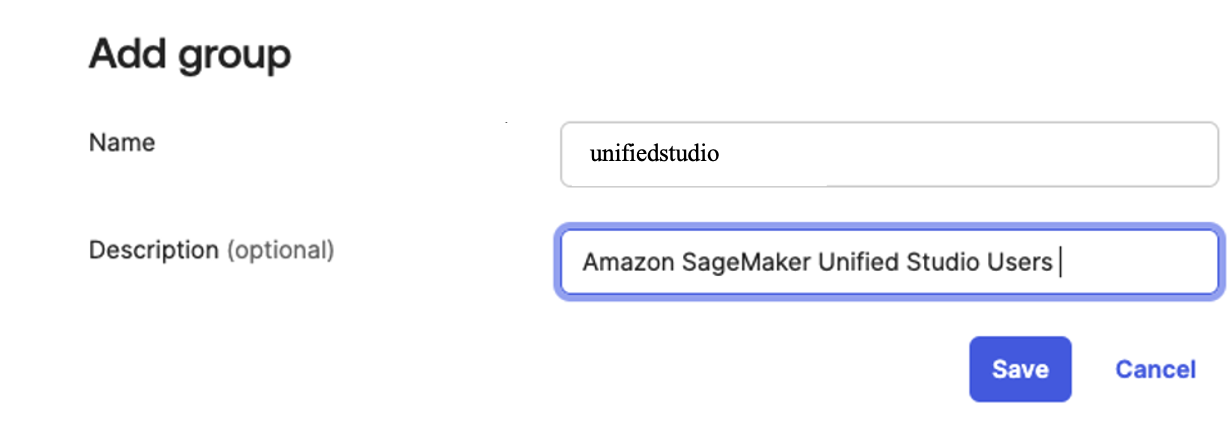This screenshot has height=428, width=1227.
Task: Click the '(optional)' hint text
Action: (280, 249)
